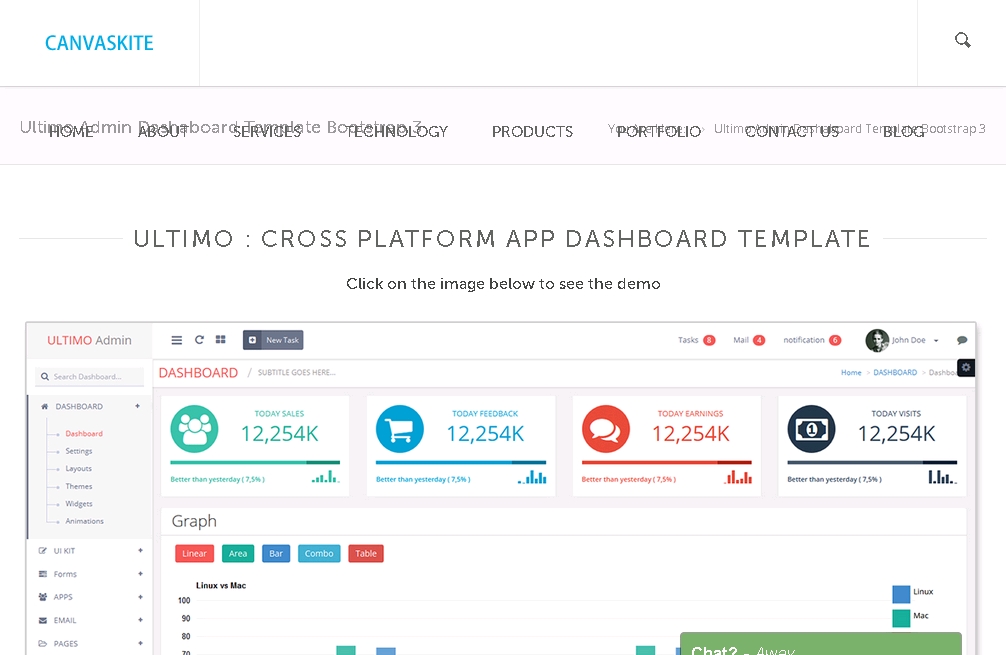Click the Search Dashboard input field

pos(91,377)
